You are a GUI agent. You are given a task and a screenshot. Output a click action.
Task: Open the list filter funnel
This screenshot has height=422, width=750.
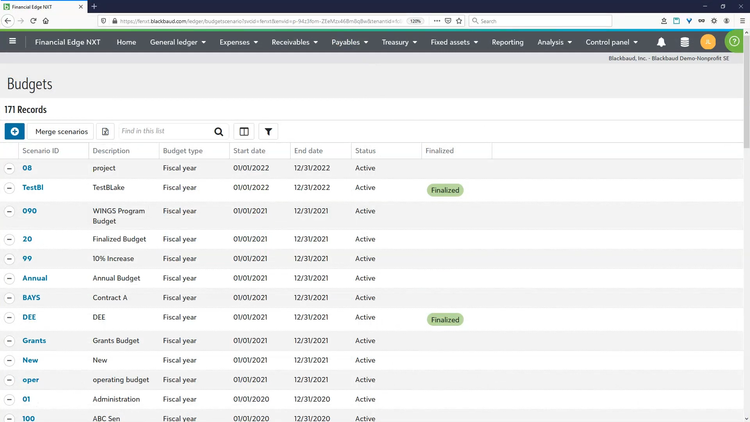(x=268, y=131)
